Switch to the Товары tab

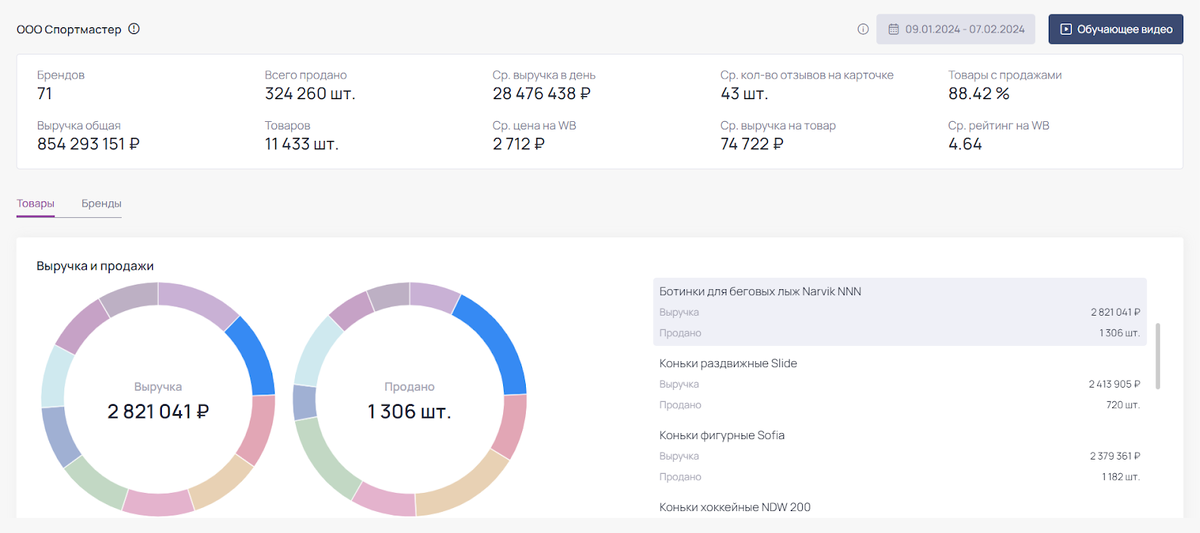point(36,203)
